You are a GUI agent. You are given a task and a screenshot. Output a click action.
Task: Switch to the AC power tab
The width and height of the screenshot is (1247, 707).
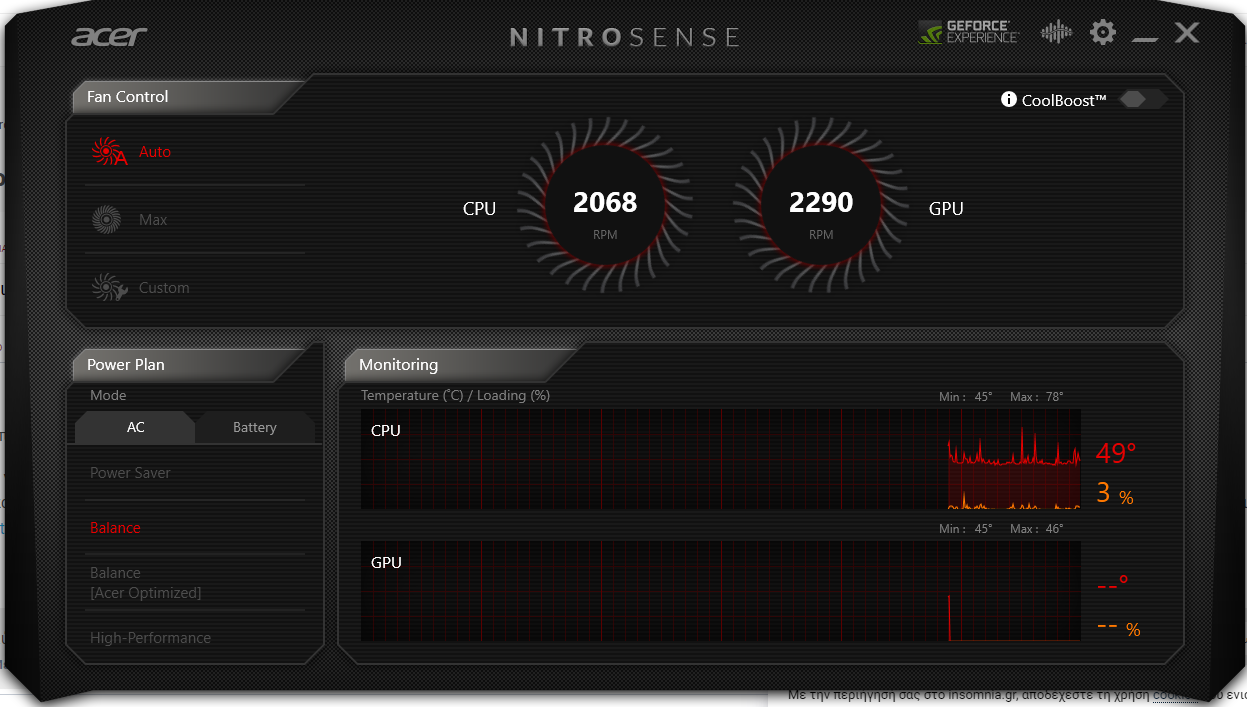(x=135, y=427)
